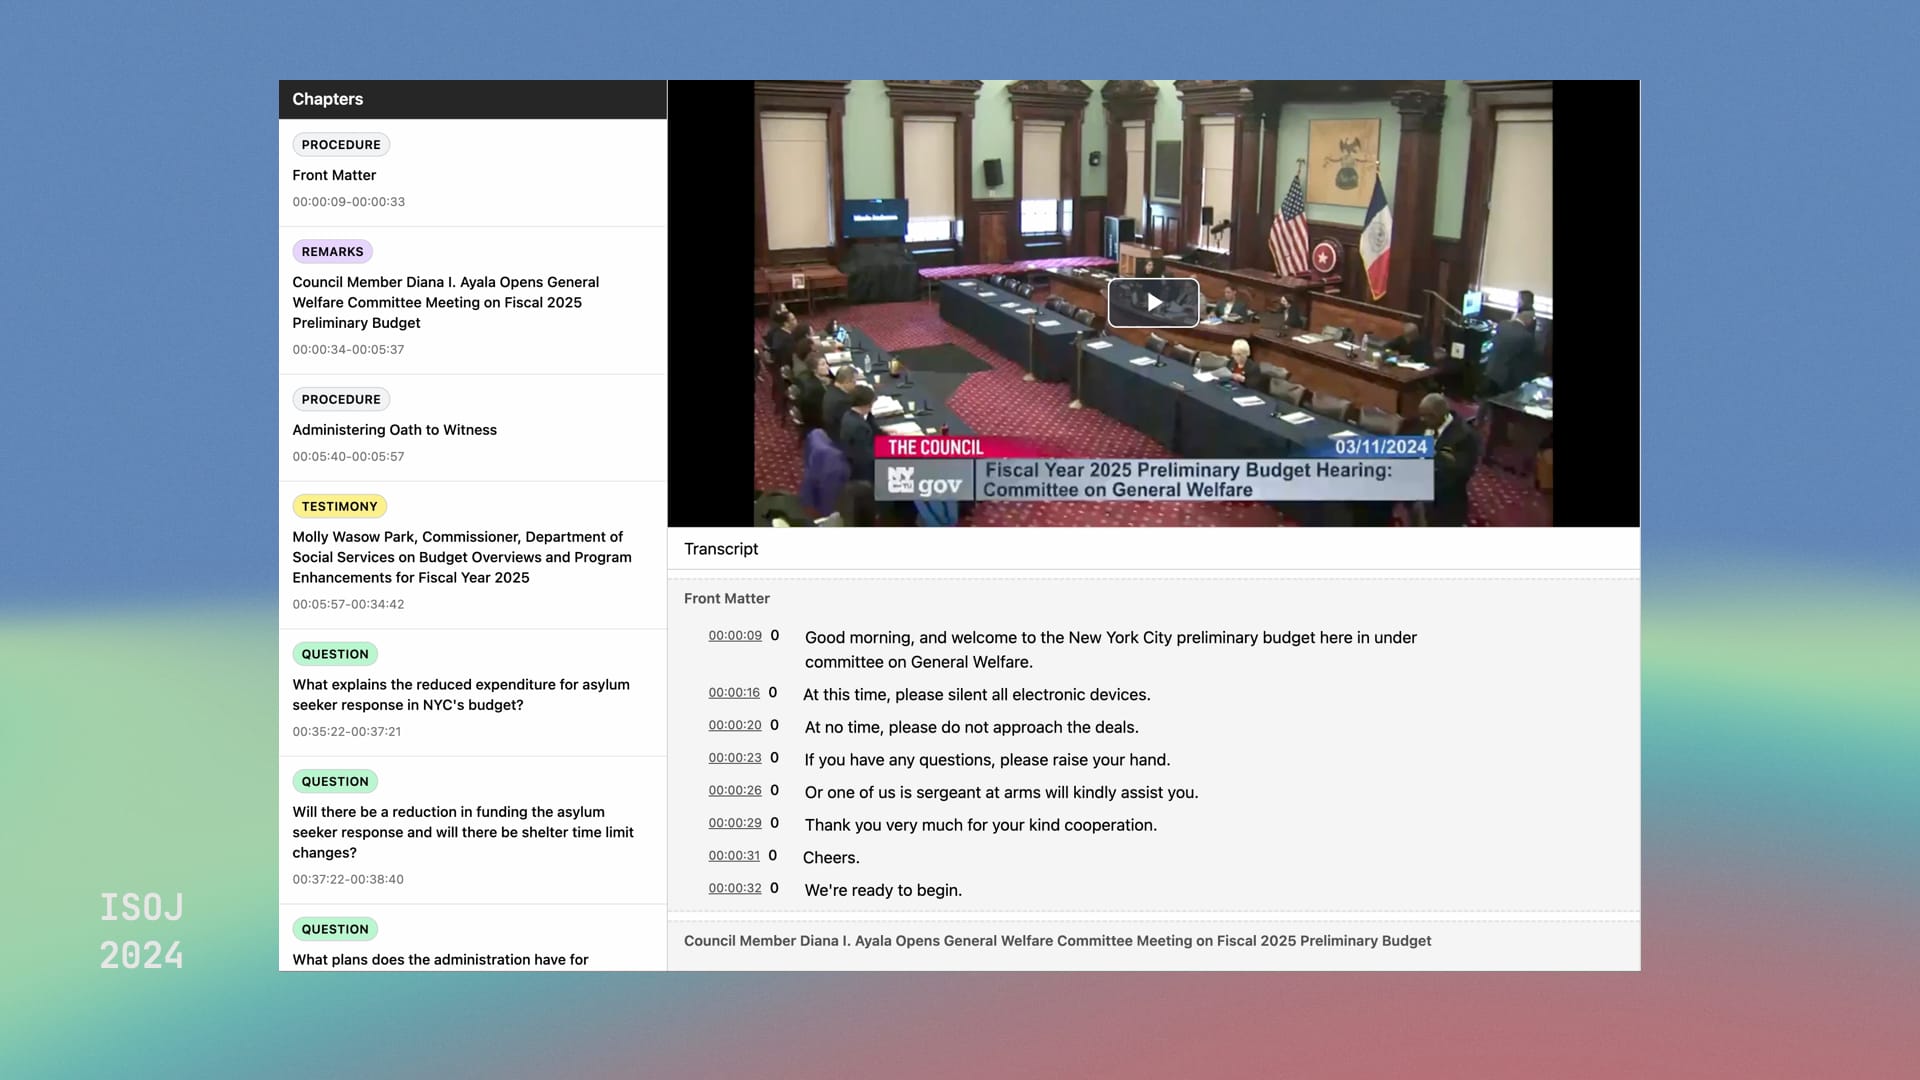
Task: Click the purple REMARKS badge
Action: [x=332, y=252]
